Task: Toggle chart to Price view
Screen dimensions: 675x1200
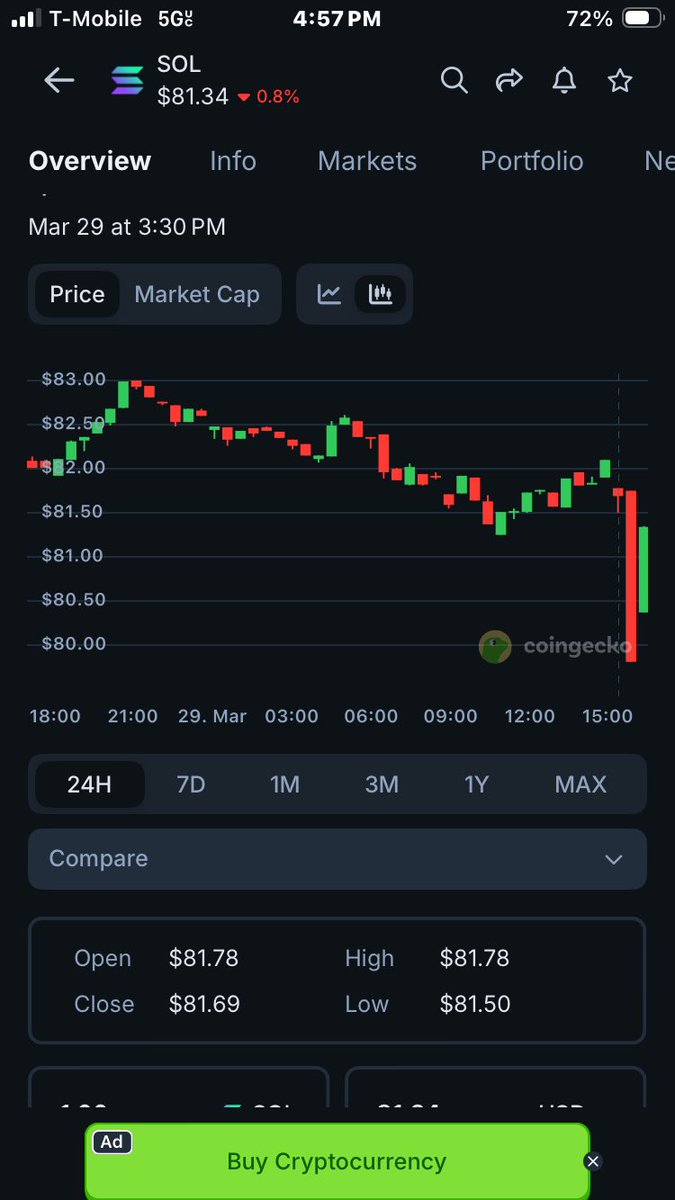Action: pos(77,294)
